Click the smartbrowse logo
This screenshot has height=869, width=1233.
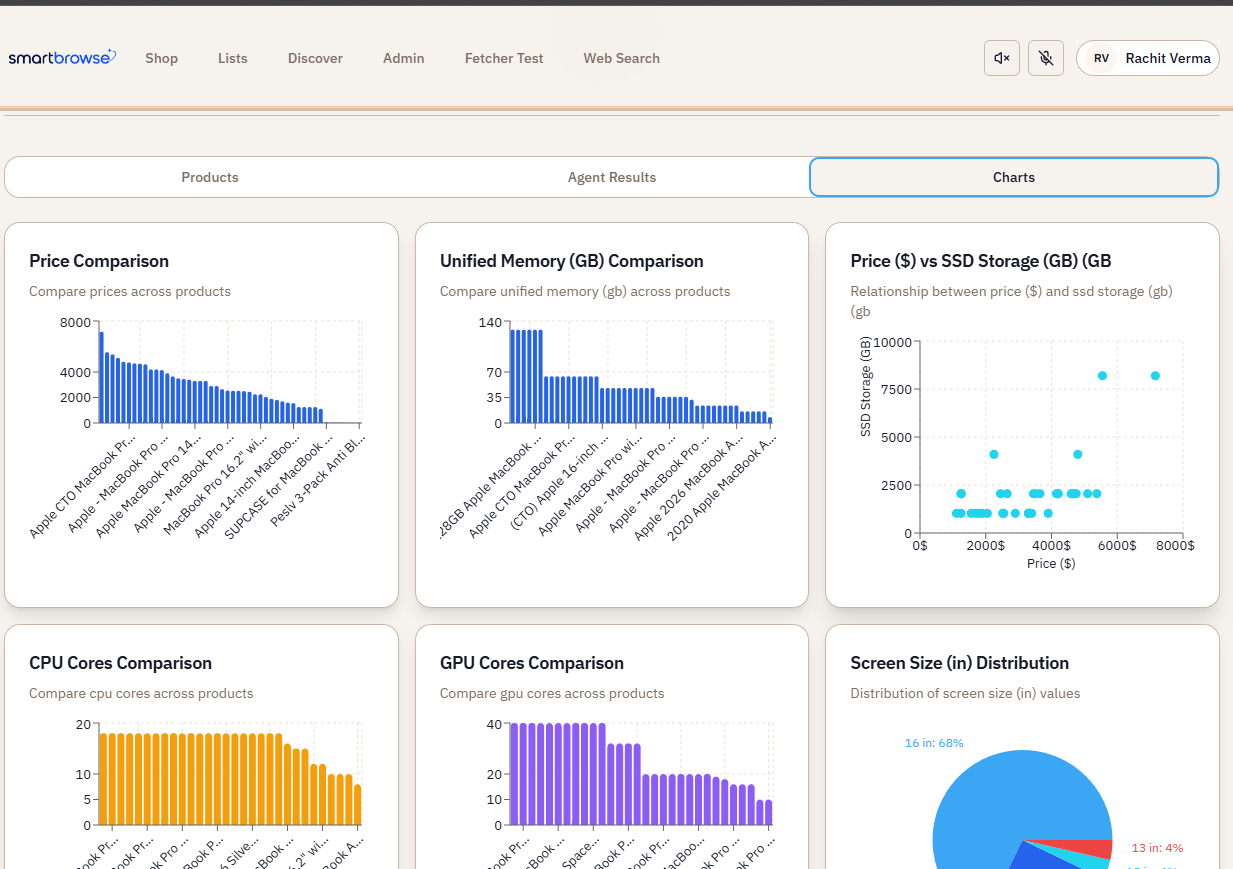(62, 58)
